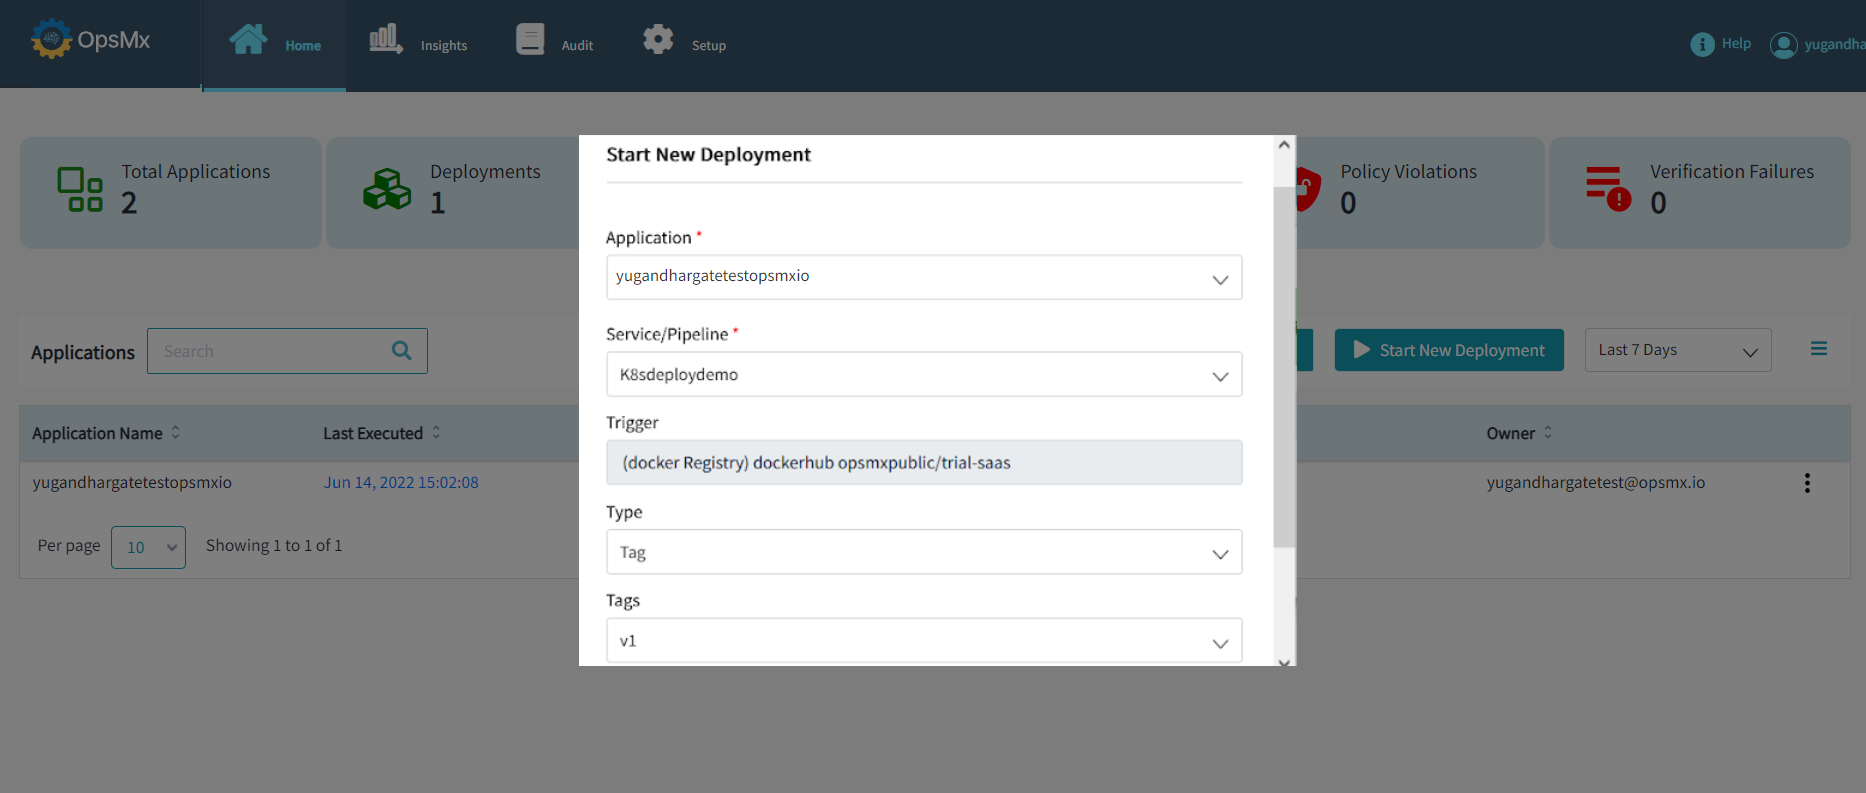Screen dimensions: 1866x793
Task: Open the Jun 14, 2022 15:02:08 execution link
Action: point(401,483)
